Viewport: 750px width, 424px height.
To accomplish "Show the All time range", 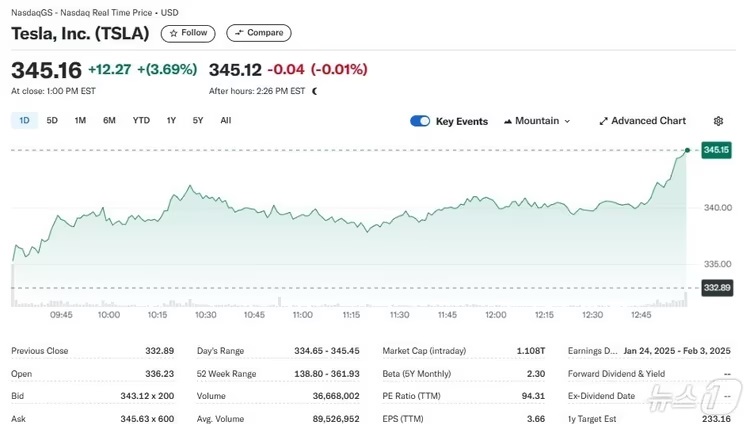I will tap(226, 120).
